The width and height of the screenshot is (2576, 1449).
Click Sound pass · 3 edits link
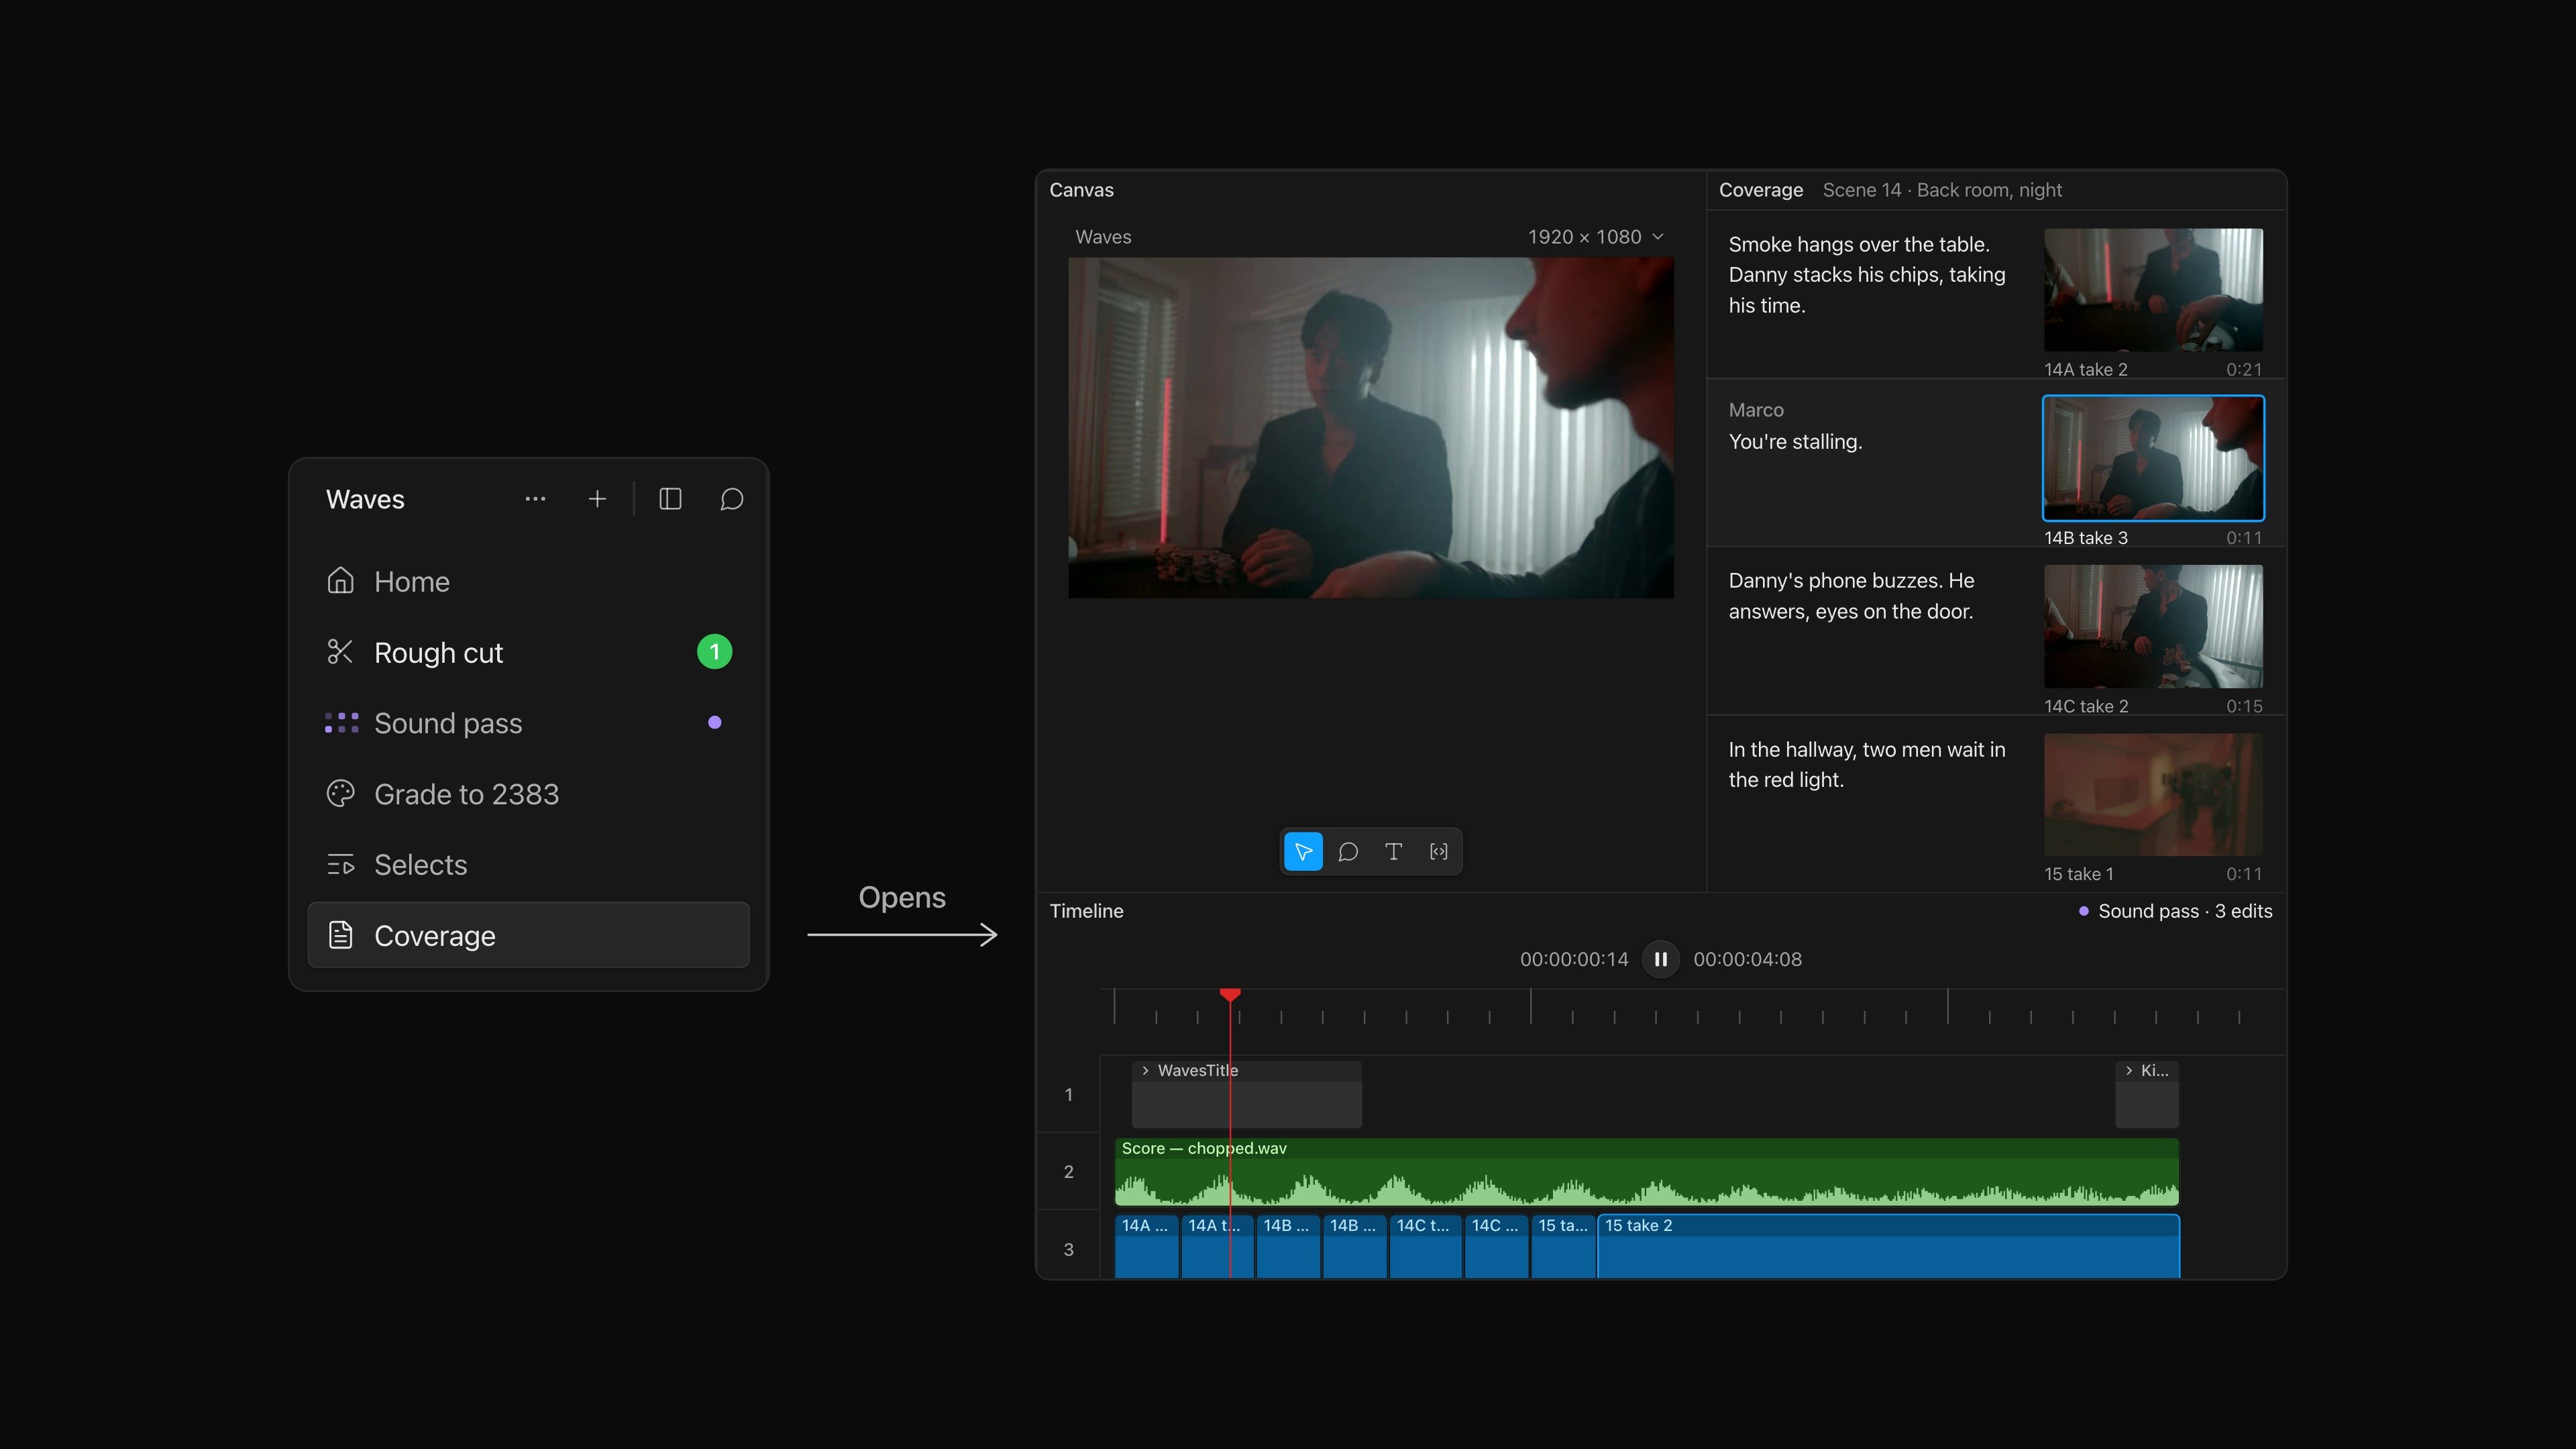pos(2175,911)
